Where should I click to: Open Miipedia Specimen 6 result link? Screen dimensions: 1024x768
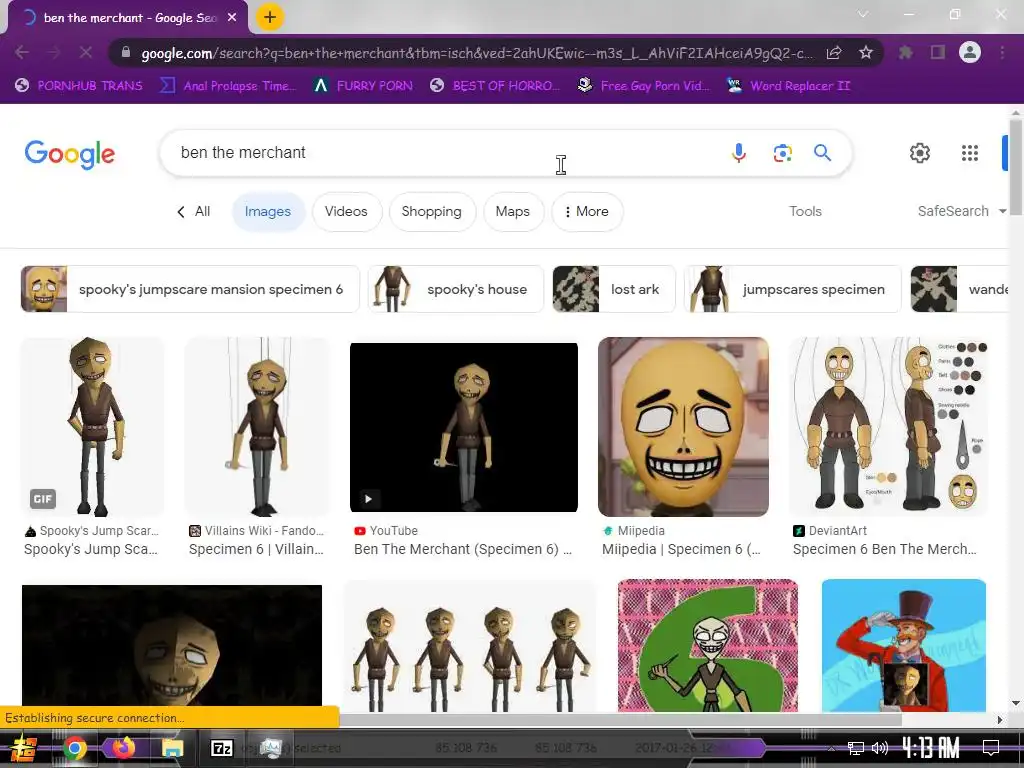tap(681, 549)
